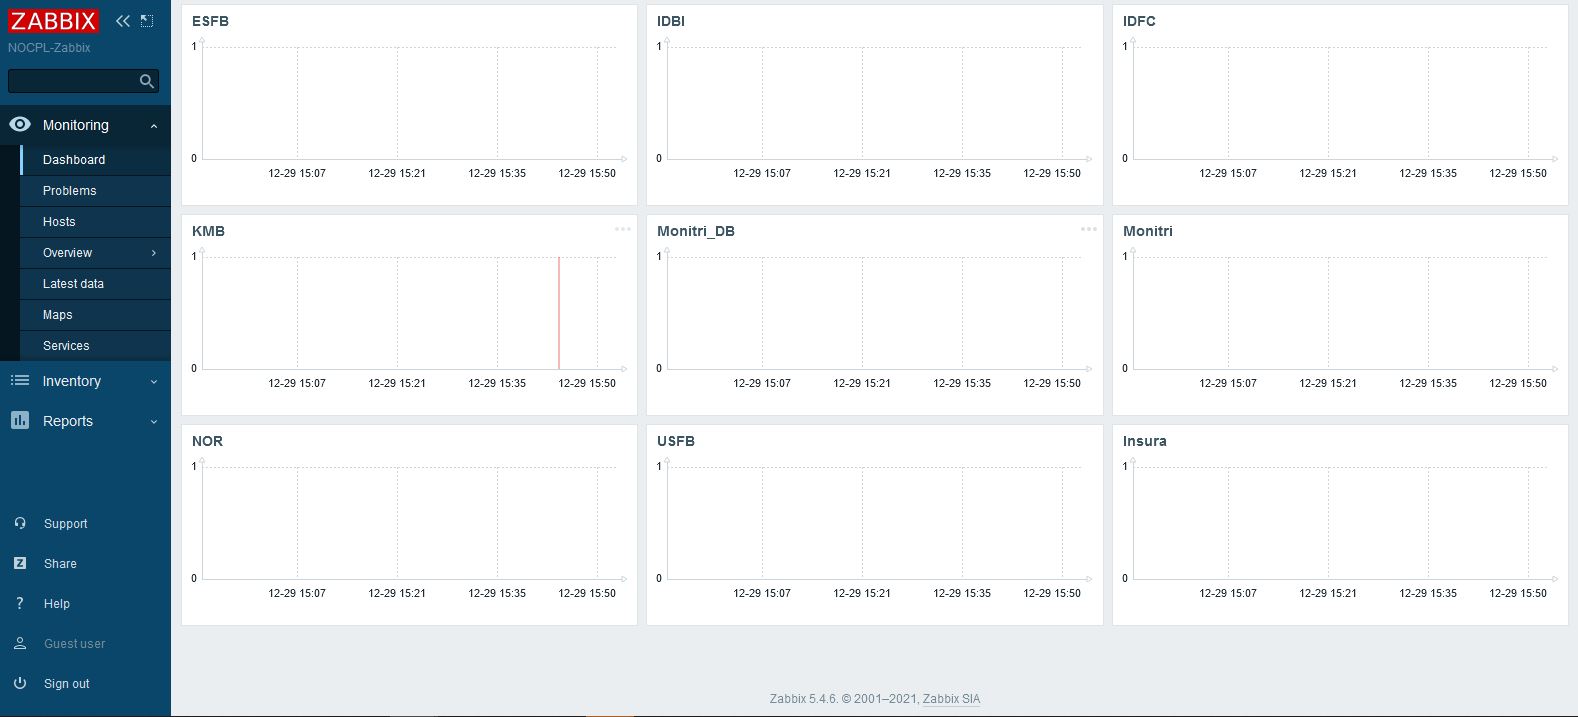
Task: Click the Guest user person icon
Action: 20,643
